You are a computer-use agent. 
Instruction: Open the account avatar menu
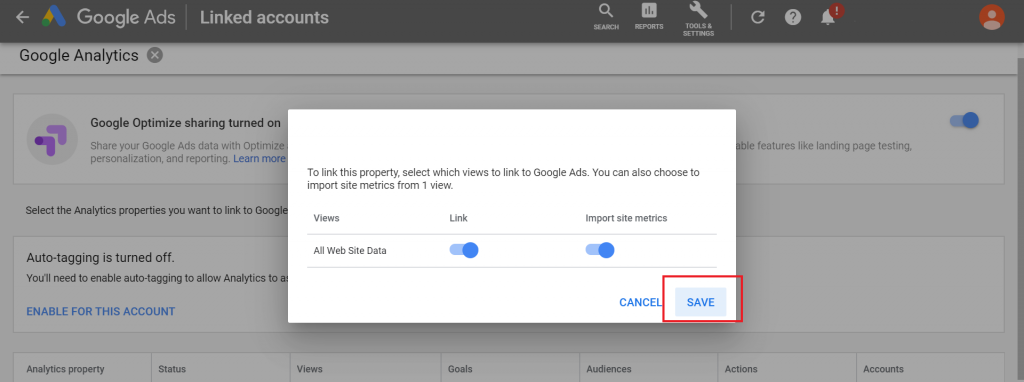click(991, 17)
